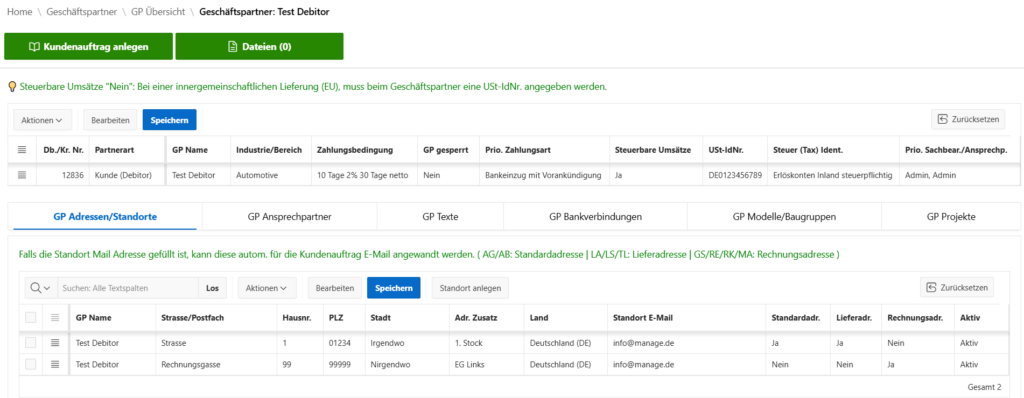Click the Prio. Zahlungsart column header
The image size is (1024, 398).
pyautogui.click(x=519, y=150)
